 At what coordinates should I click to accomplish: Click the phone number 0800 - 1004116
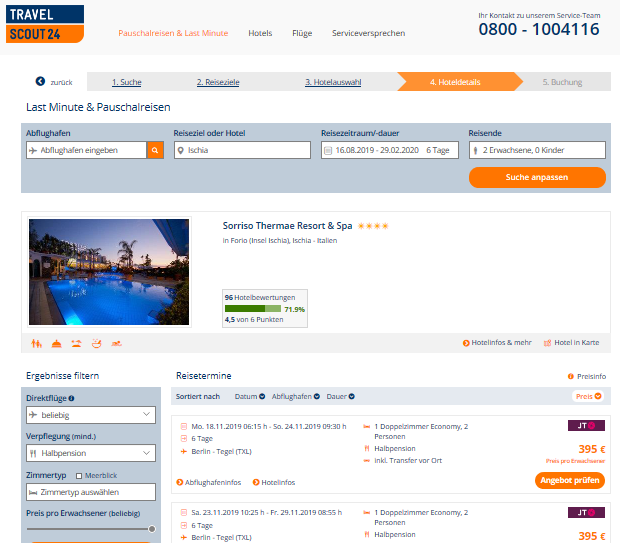539,29
